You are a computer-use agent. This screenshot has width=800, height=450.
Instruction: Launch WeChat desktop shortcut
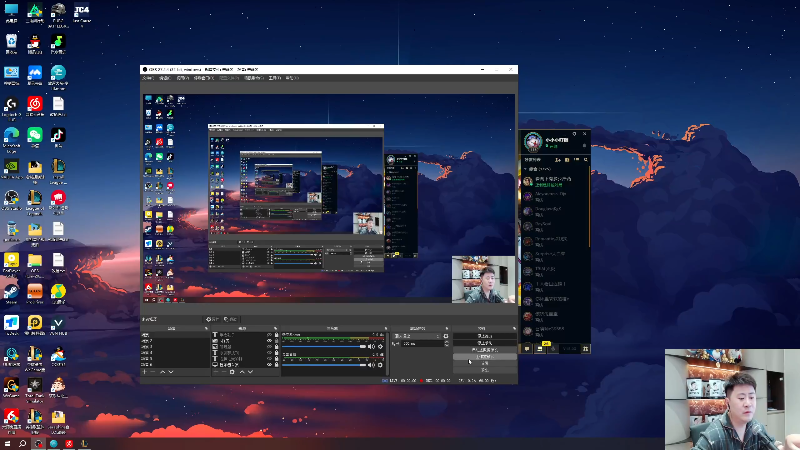(x=35, y=135)
